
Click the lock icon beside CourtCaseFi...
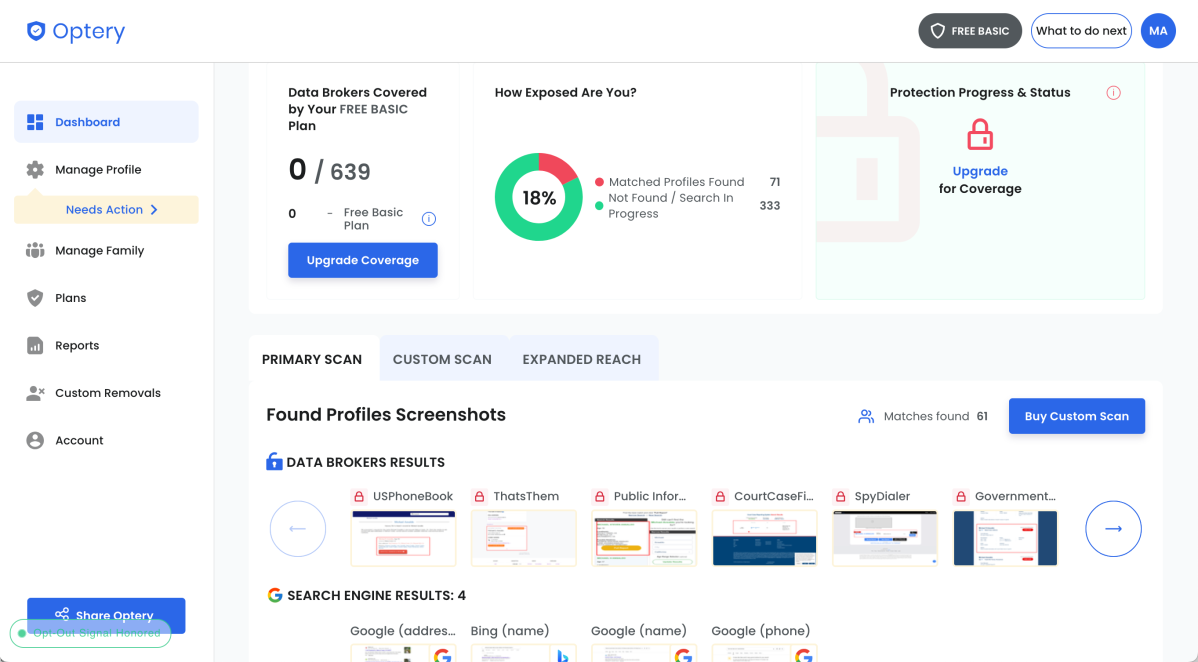pyautogui.click(x=720, y=496)
